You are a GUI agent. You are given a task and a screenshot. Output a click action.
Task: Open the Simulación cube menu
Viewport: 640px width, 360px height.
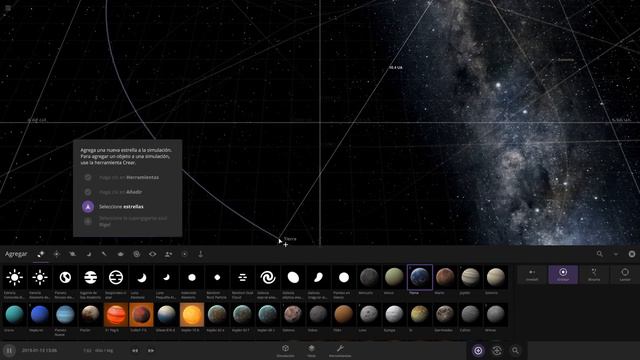[285, 351]
